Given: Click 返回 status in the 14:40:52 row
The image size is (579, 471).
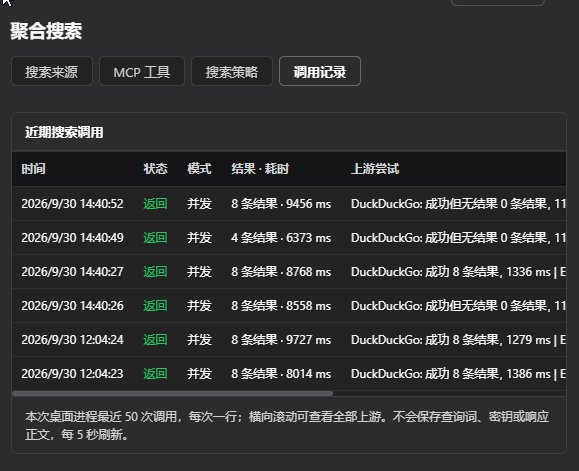Looking at the screenshot, I should pos(155,204).
